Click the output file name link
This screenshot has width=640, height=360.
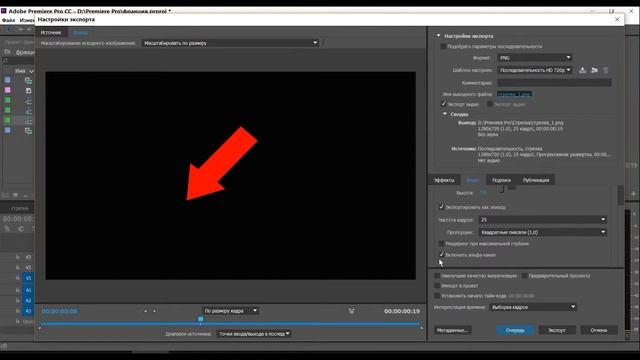click(x=514, y=94)
